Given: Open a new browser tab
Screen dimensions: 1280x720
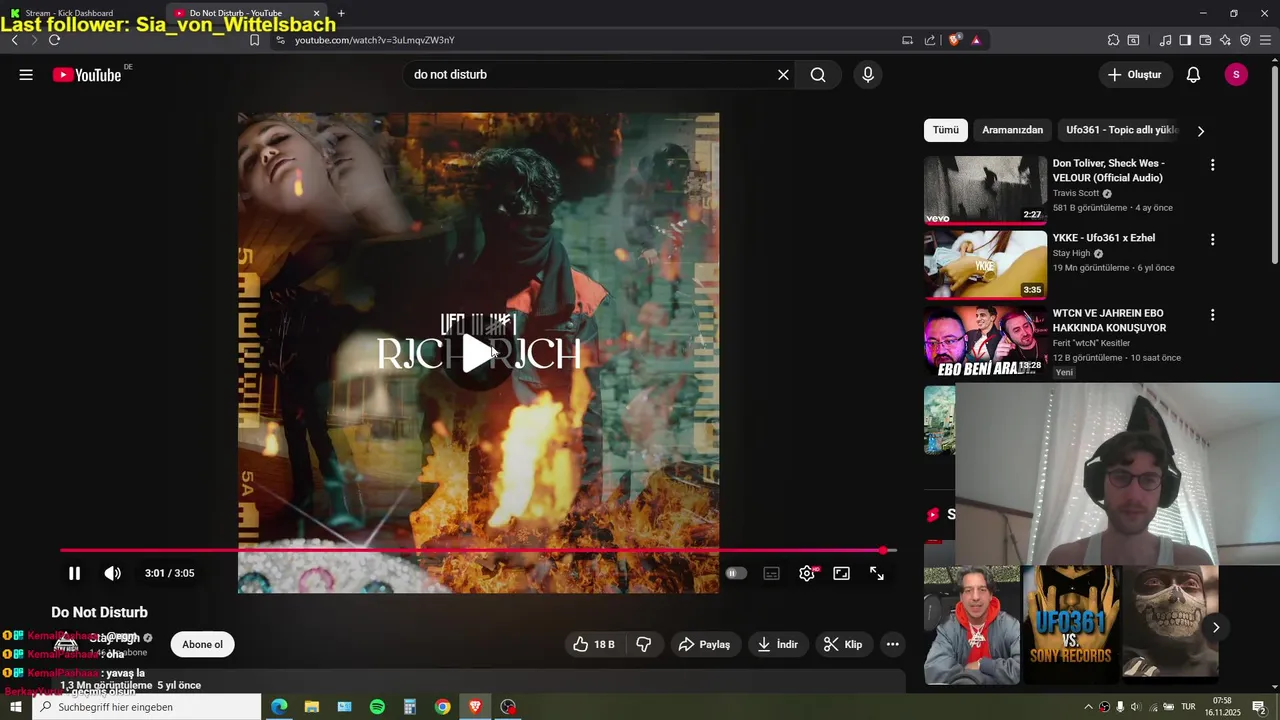Looking at the screenshot, I should [341, 13].
